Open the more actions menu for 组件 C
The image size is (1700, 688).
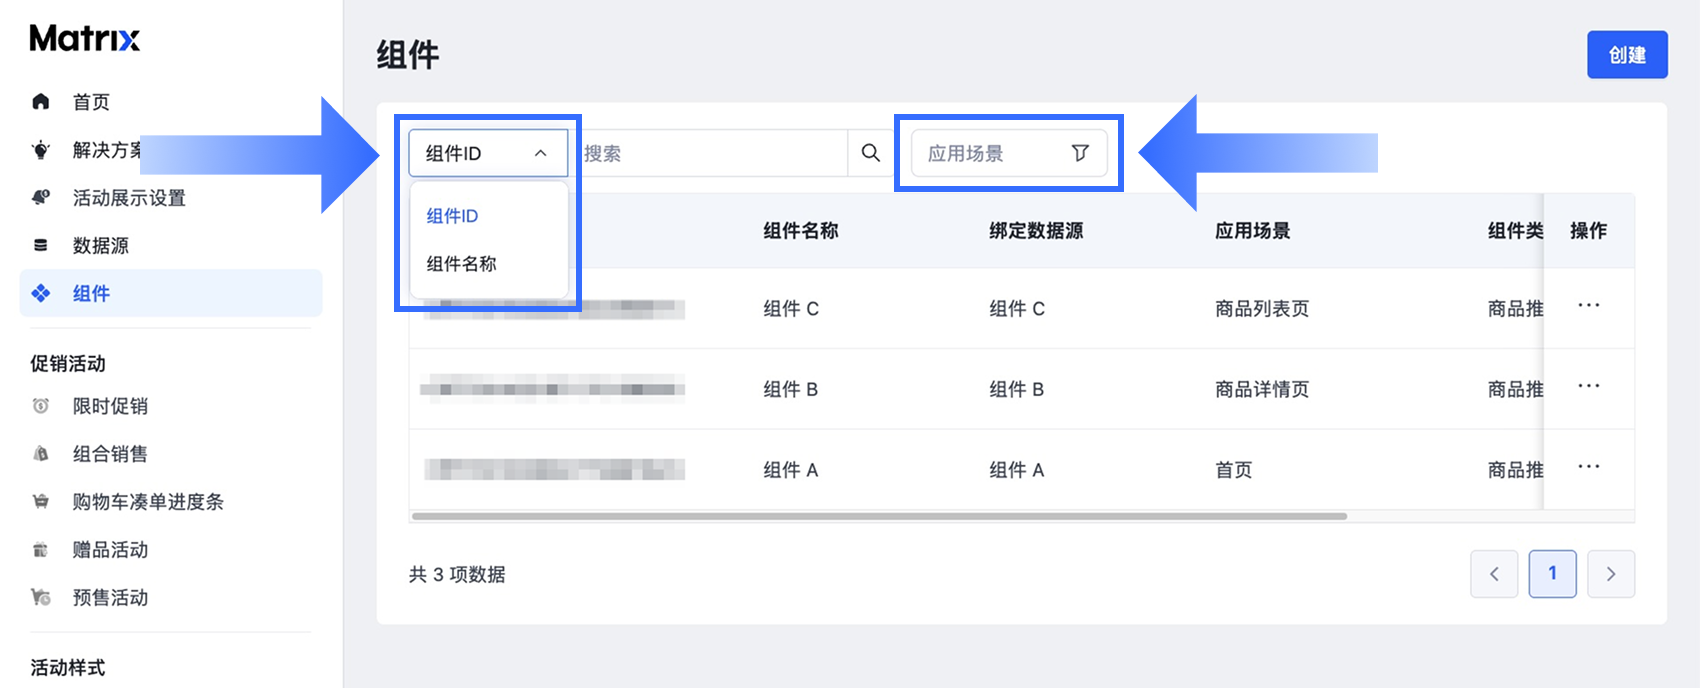(1588, 306)
